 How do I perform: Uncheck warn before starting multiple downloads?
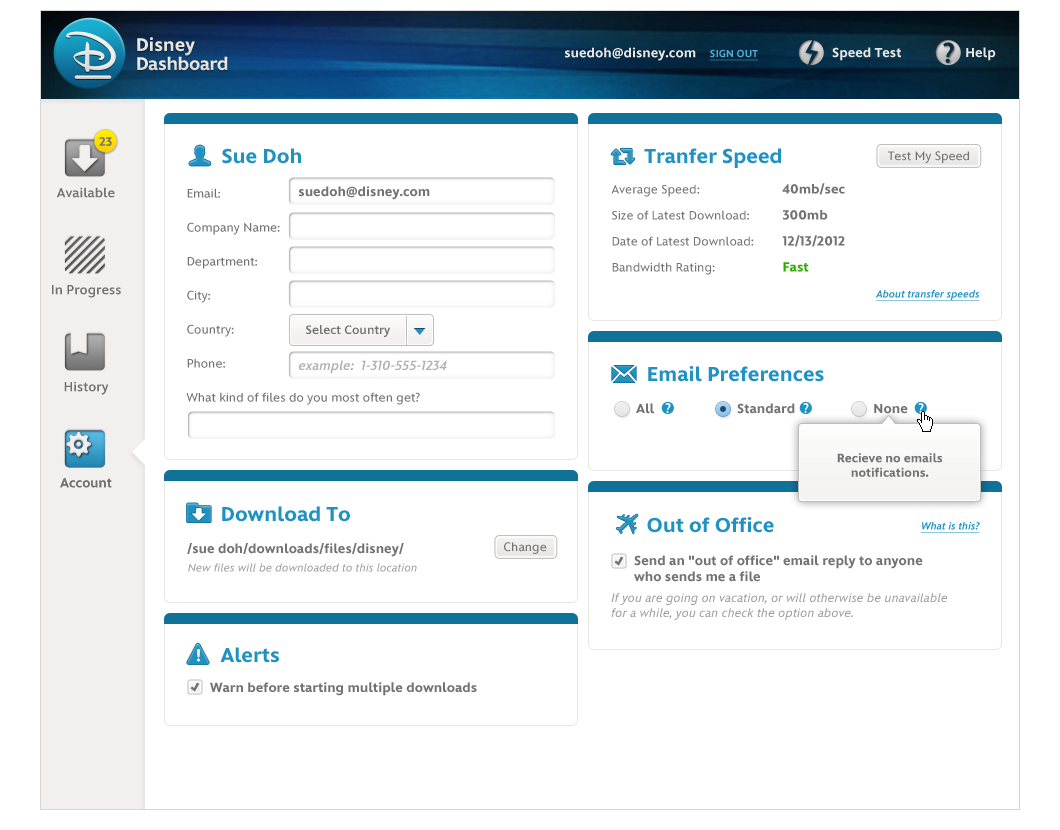[x=195, y=687]
